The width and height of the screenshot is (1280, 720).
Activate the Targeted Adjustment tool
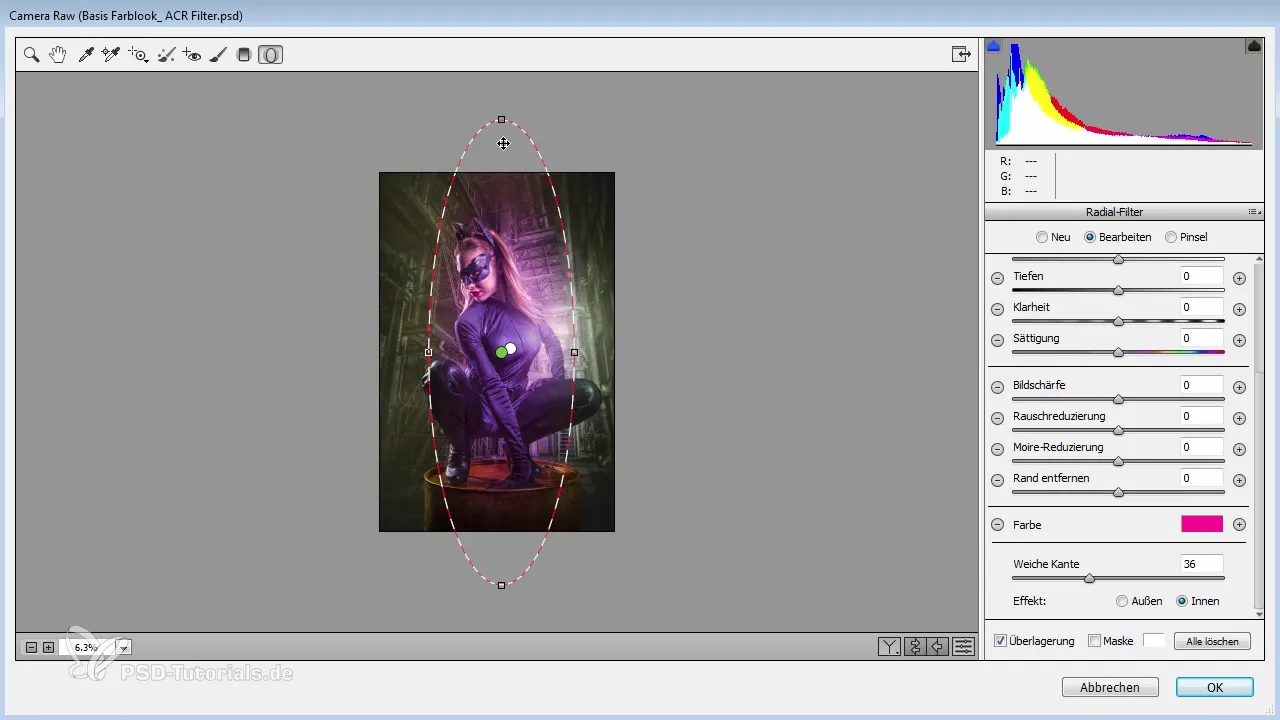click(x=138, y=55)
